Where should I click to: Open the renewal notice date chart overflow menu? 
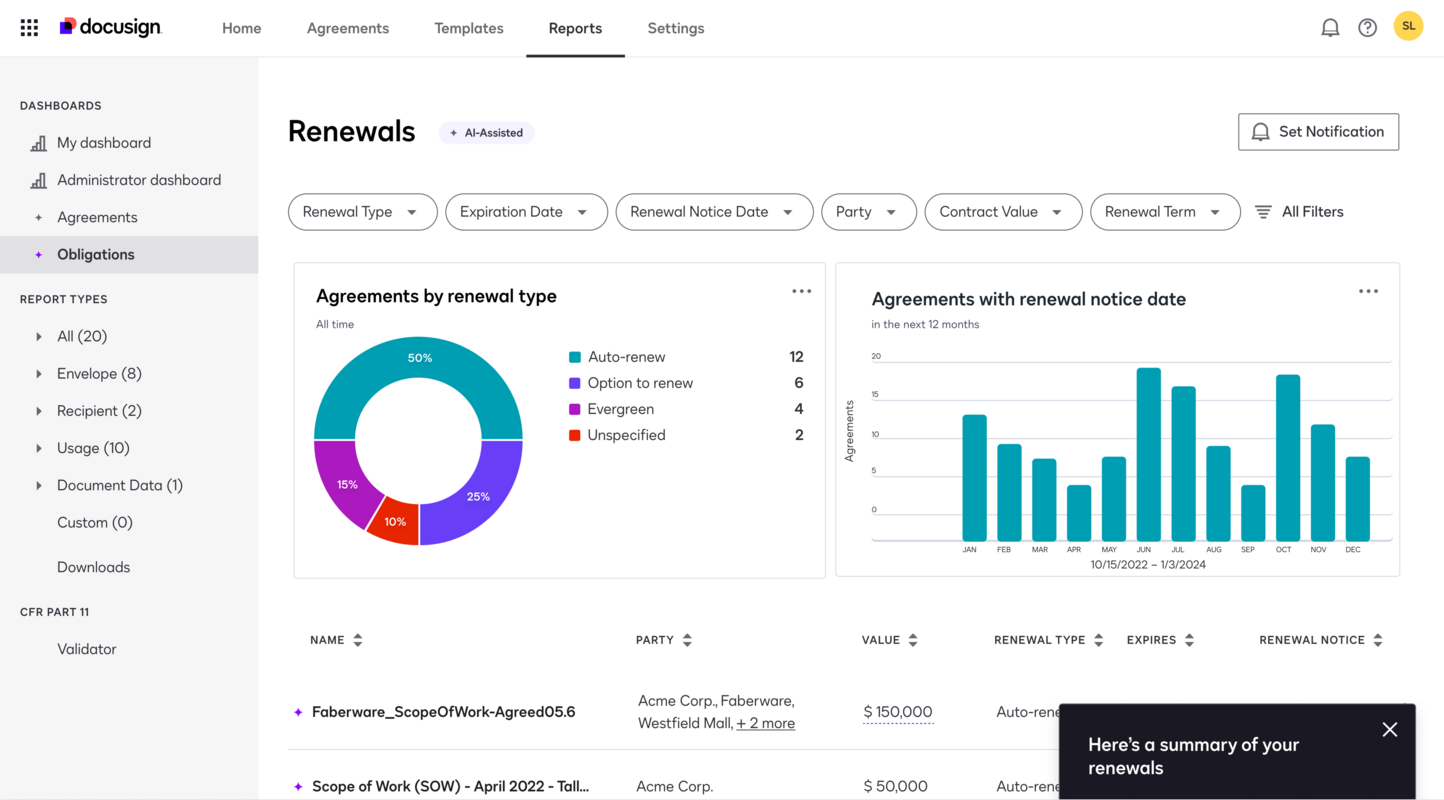pos(1368,290)
